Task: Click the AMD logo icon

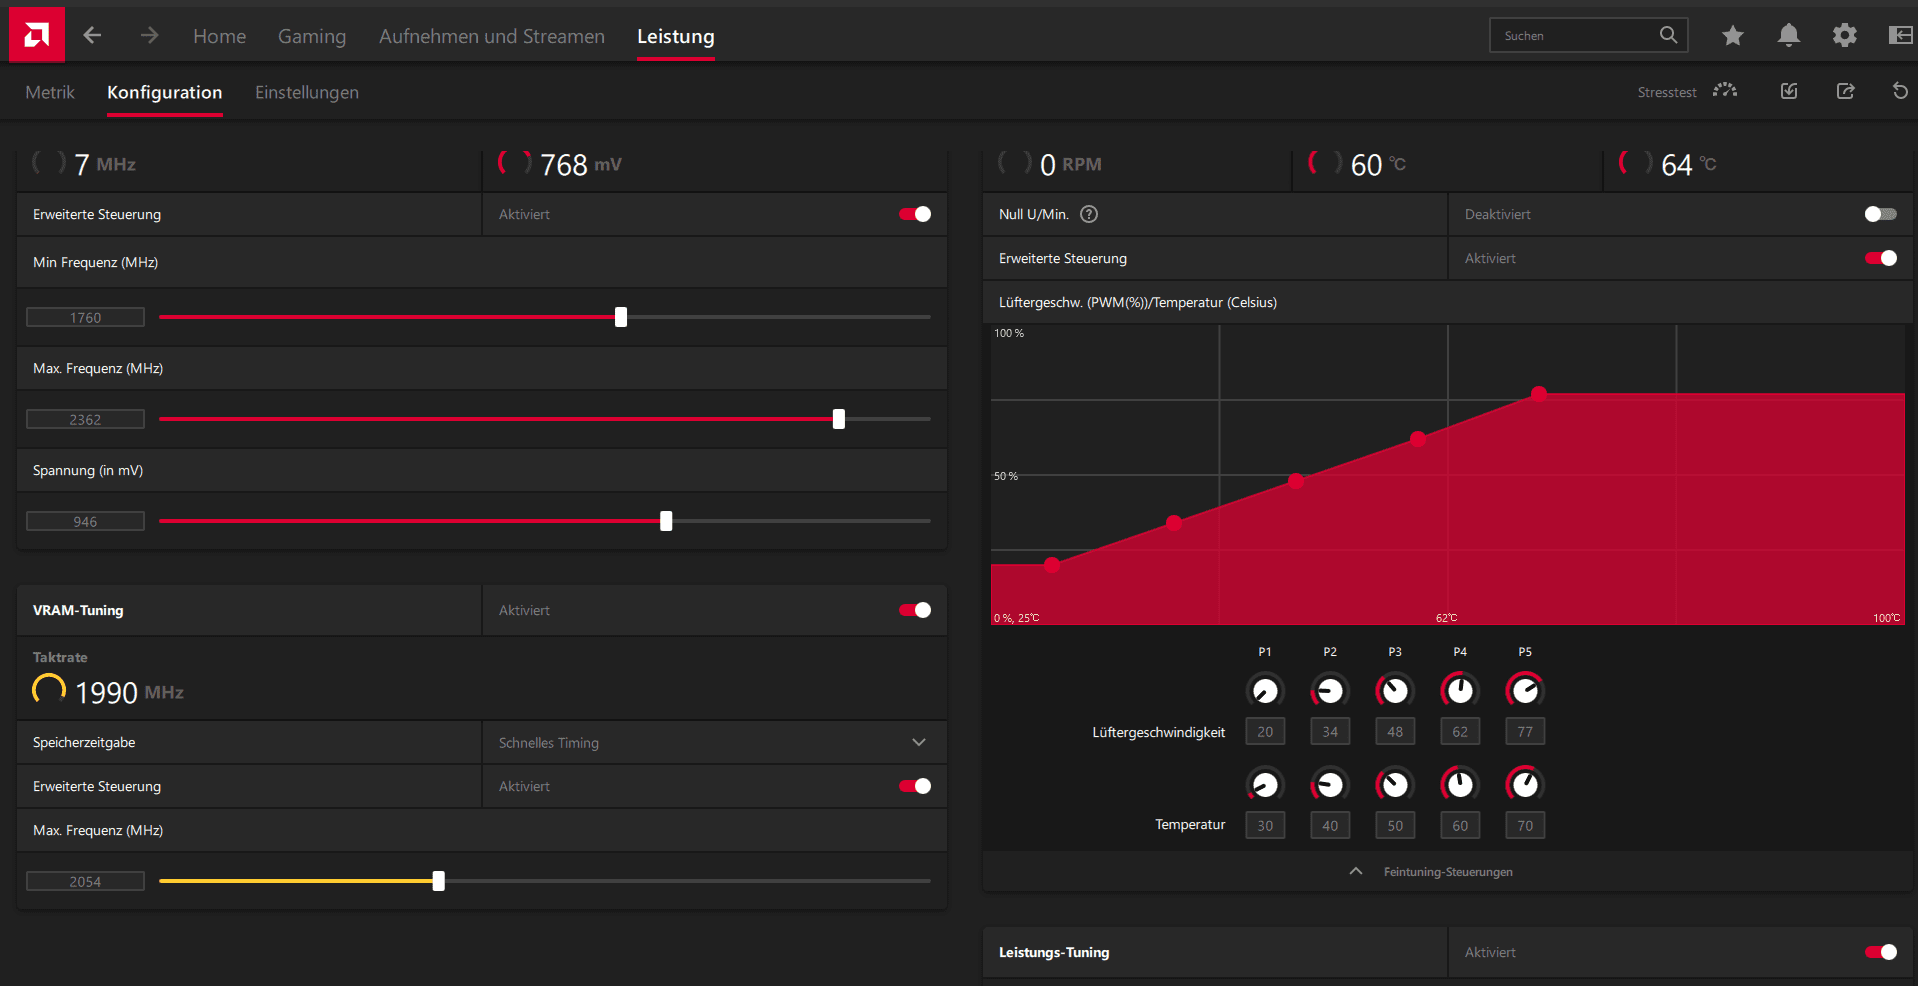Action: pos(37,35)
